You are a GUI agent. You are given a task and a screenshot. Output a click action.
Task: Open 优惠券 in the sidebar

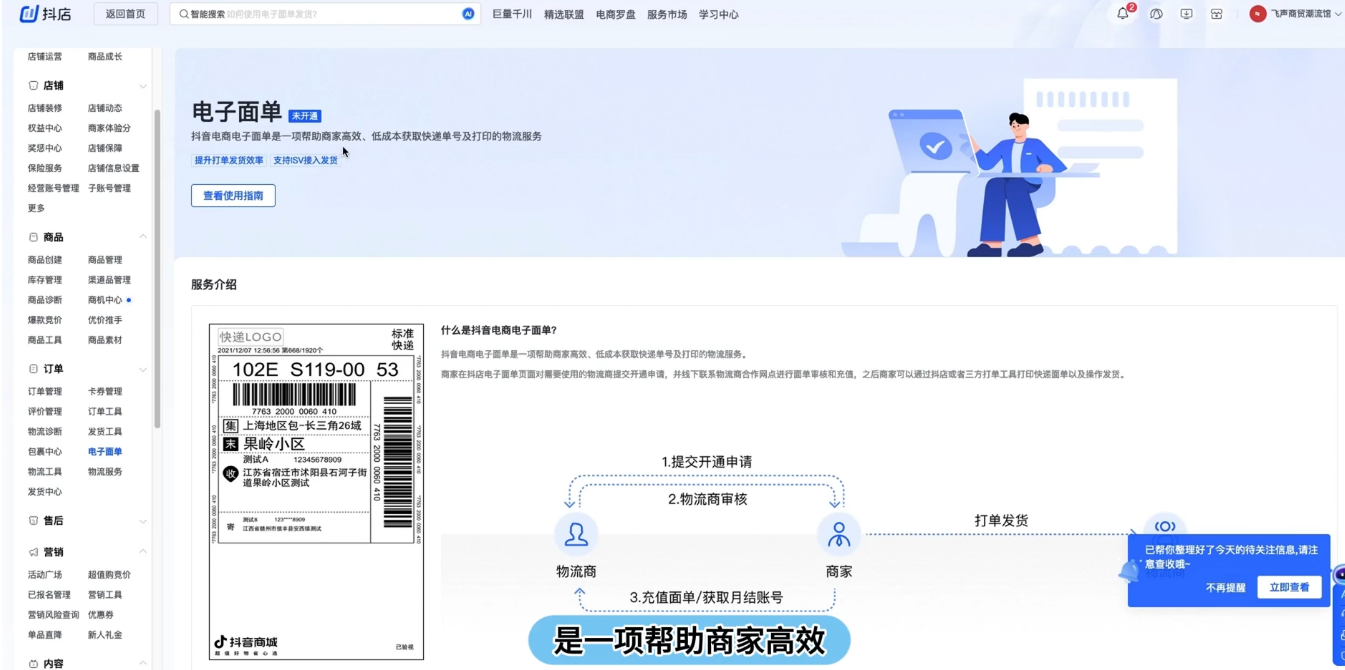click(x=101, y=615)
